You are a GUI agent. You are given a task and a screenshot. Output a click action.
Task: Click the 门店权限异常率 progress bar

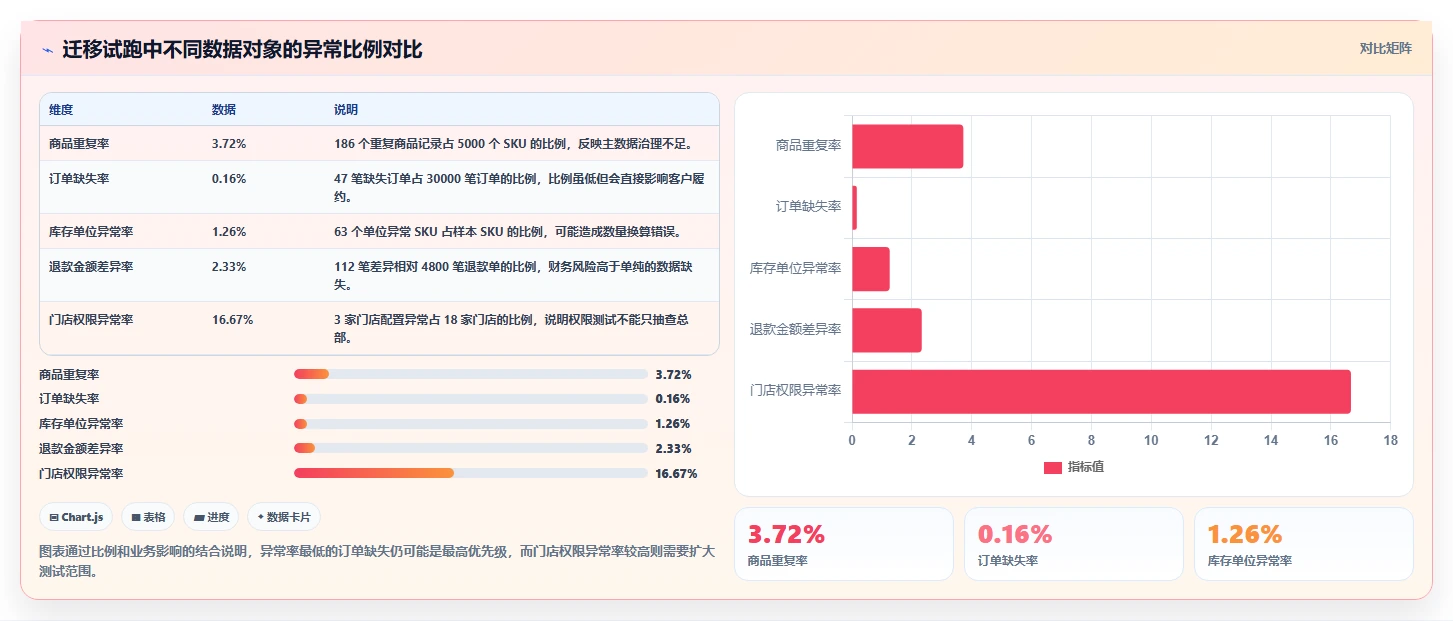tap(471, 473)
